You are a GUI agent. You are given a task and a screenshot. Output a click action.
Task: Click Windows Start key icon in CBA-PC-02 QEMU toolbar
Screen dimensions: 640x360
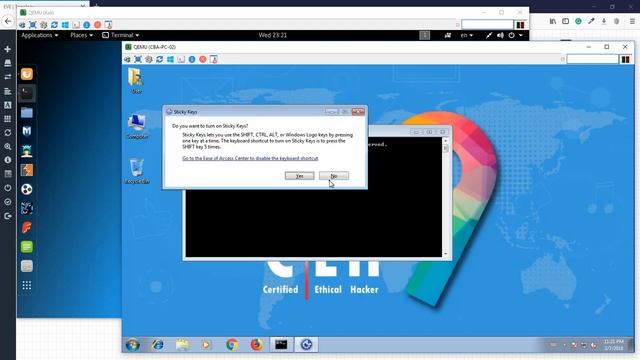[170, 60]
